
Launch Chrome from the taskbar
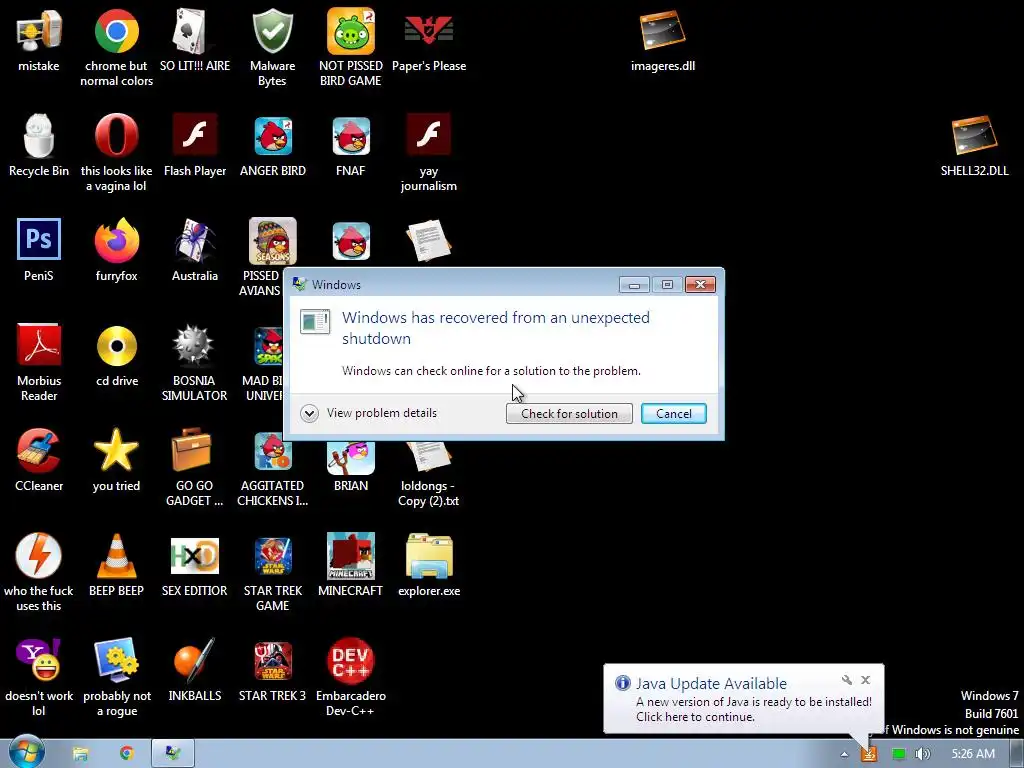point(127,754)
